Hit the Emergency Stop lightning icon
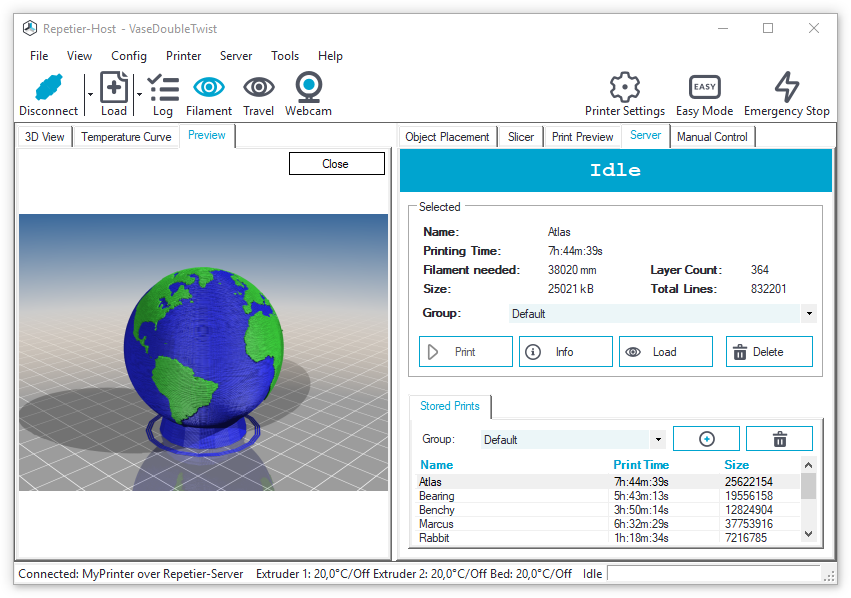 [x=786, y=87]
